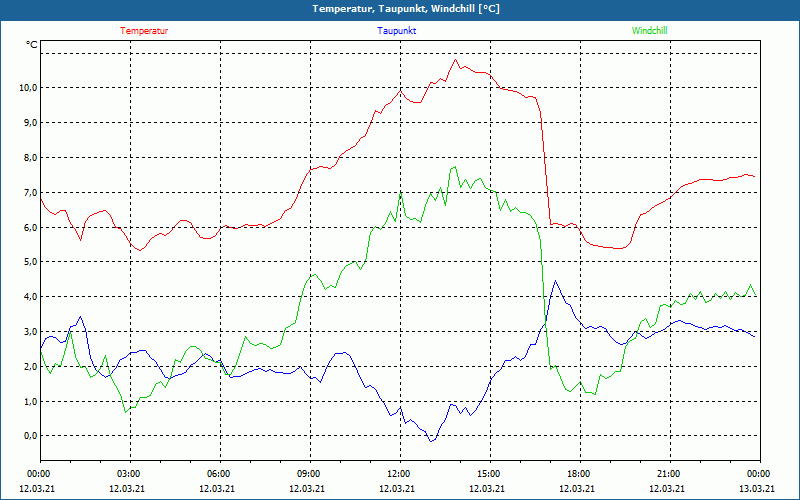Click the 5,0 y-axis value

click(x=30, y=262)
